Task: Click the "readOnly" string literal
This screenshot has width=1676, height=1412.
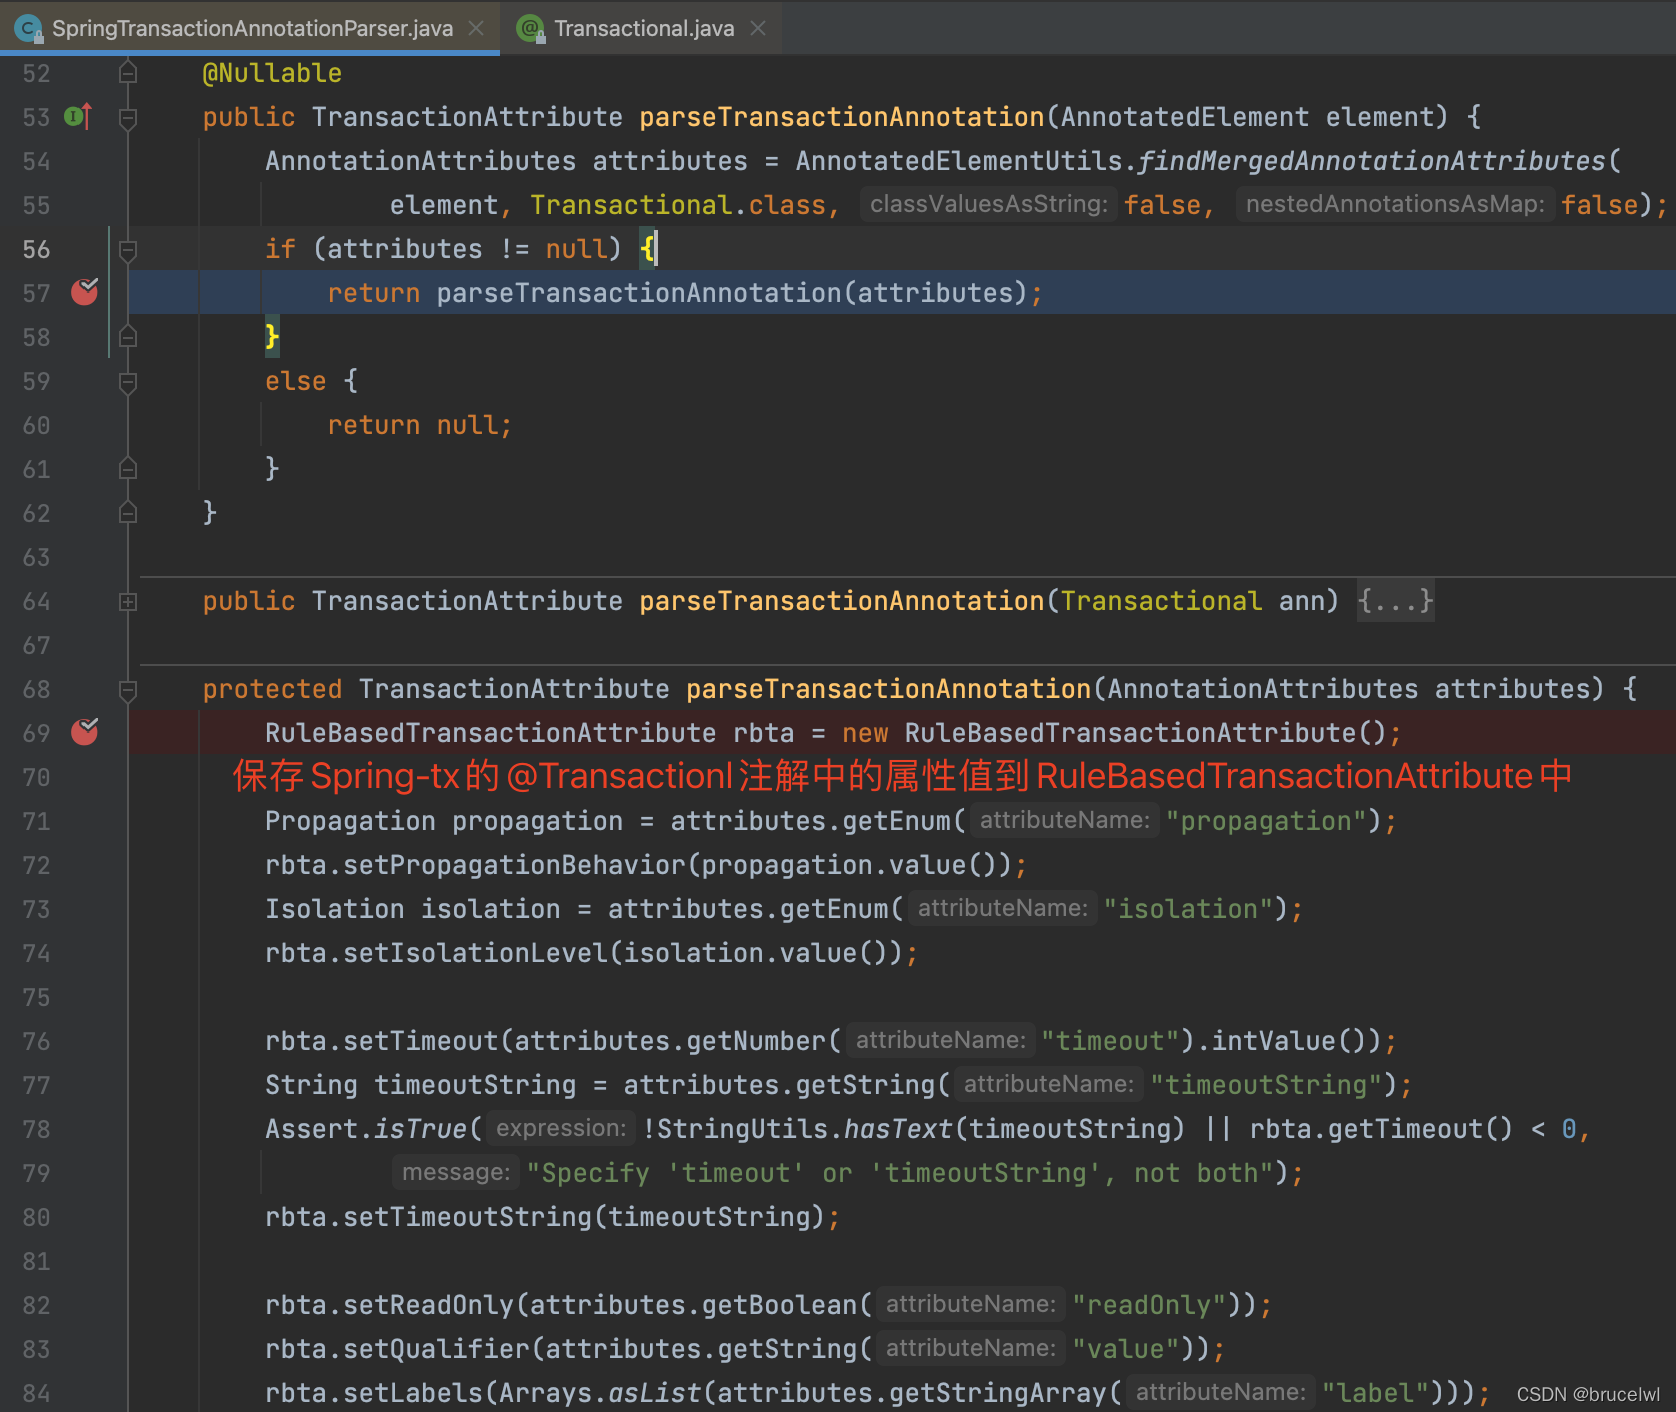Action: pyautogui.click(x=1149, y=1305)
